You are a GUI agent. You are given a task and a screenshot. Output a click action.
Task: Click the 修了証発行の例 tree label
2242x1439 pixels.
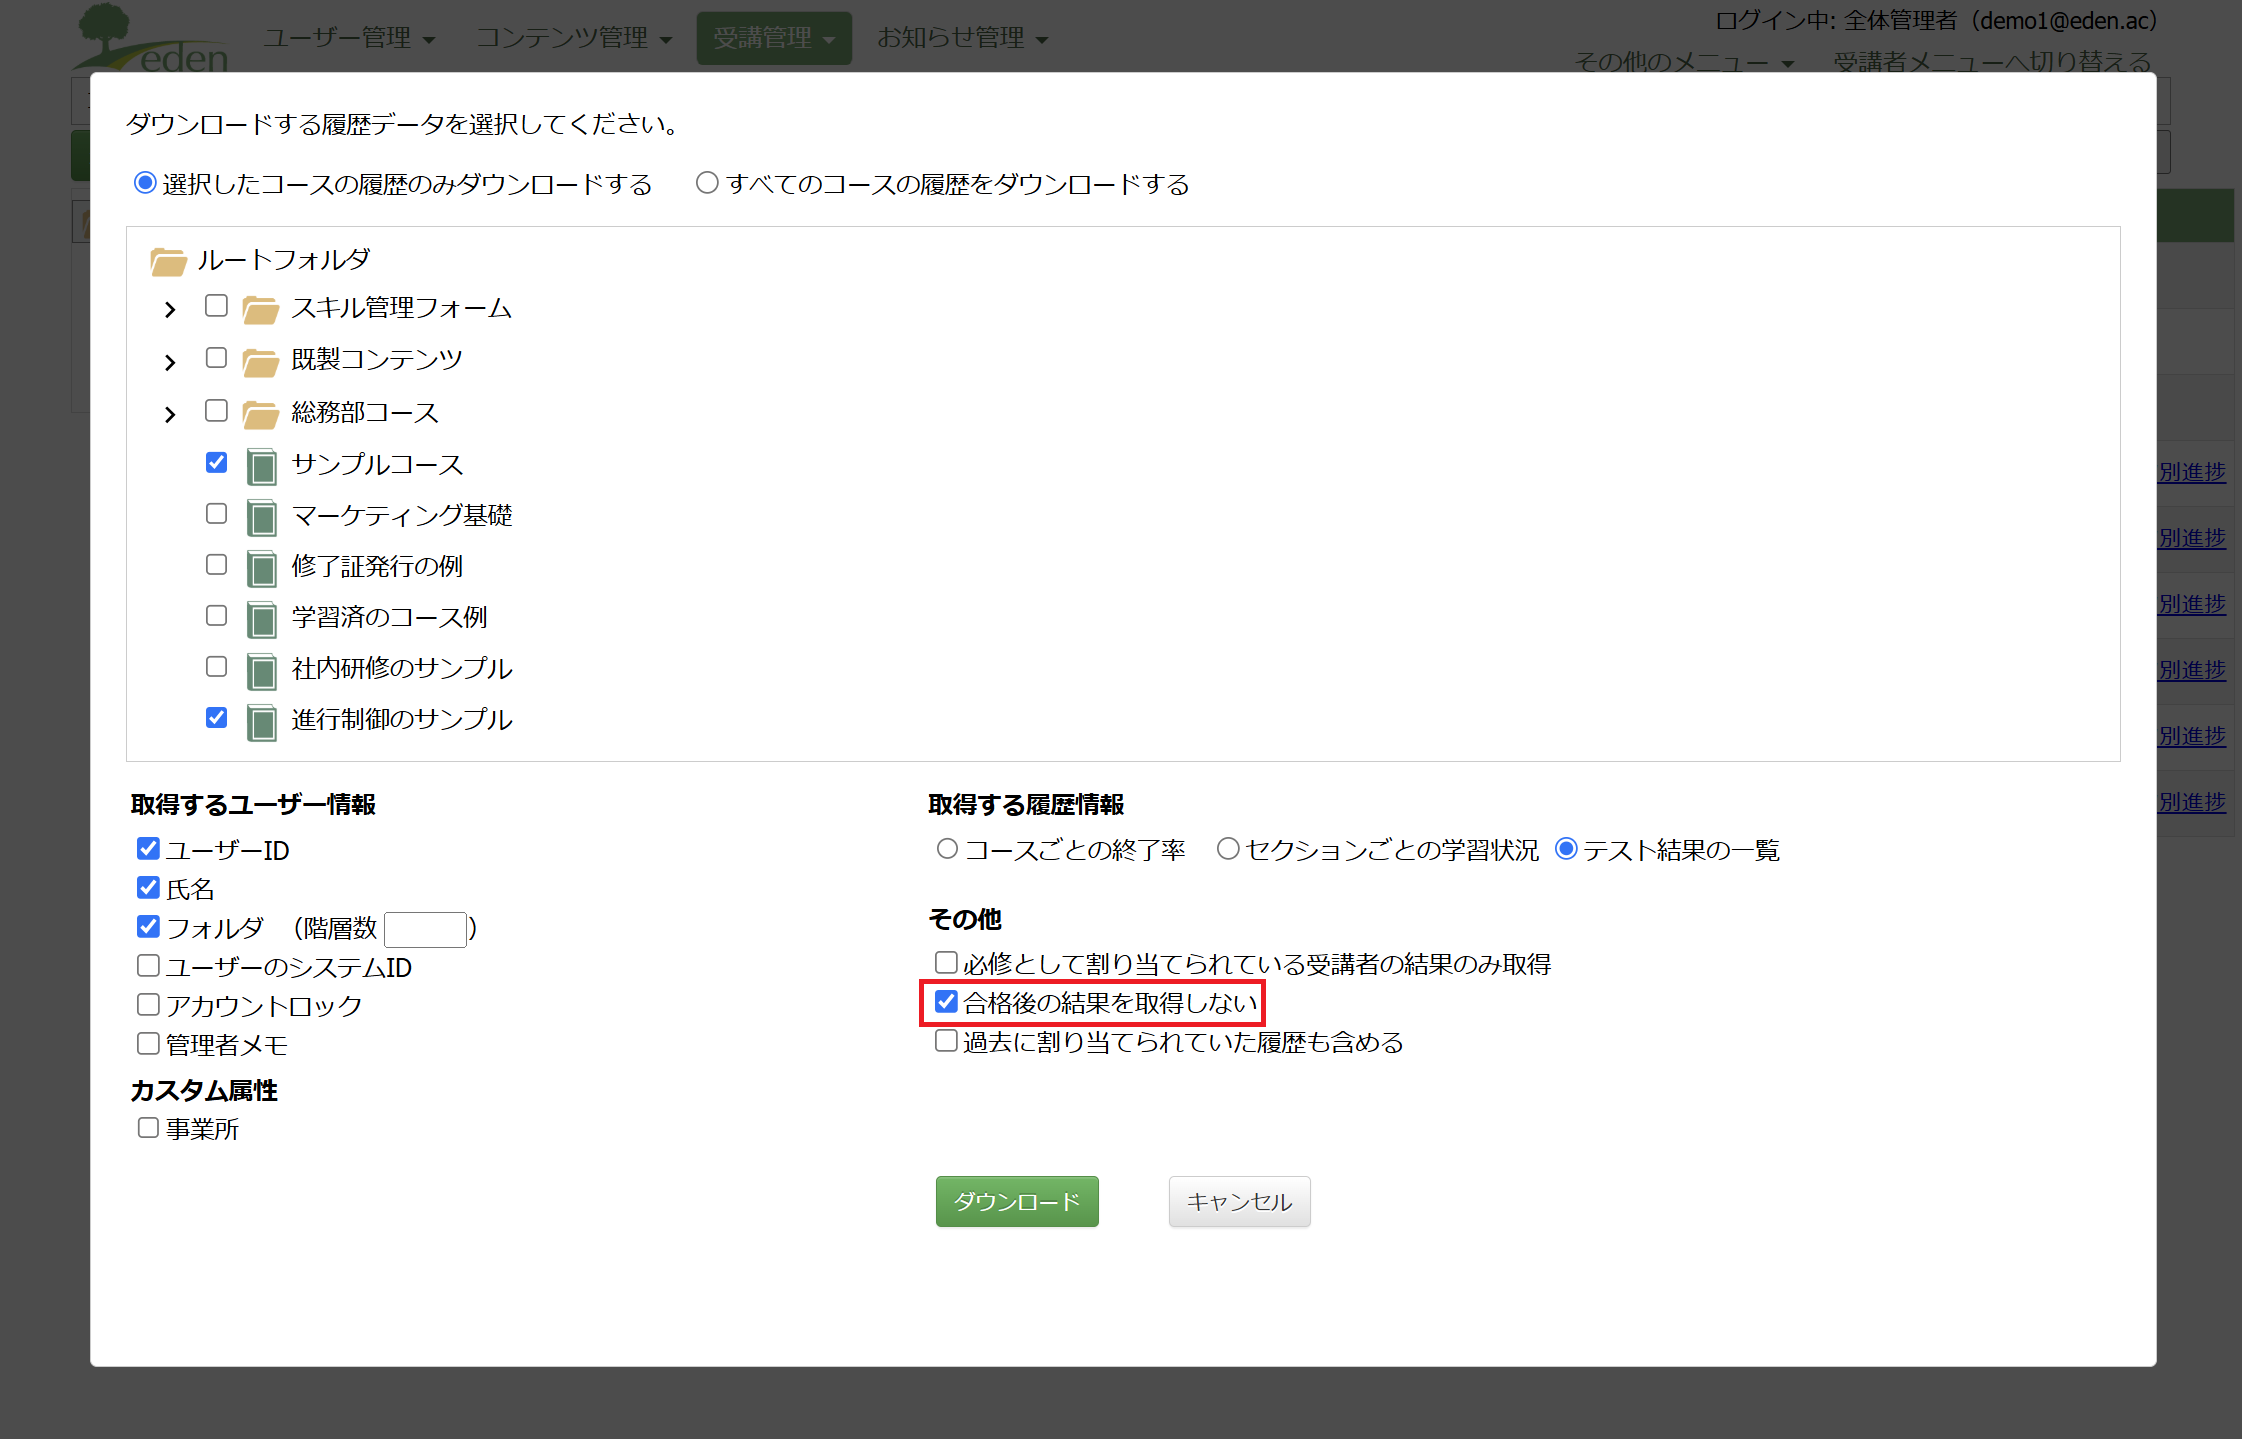pos(377,567)
